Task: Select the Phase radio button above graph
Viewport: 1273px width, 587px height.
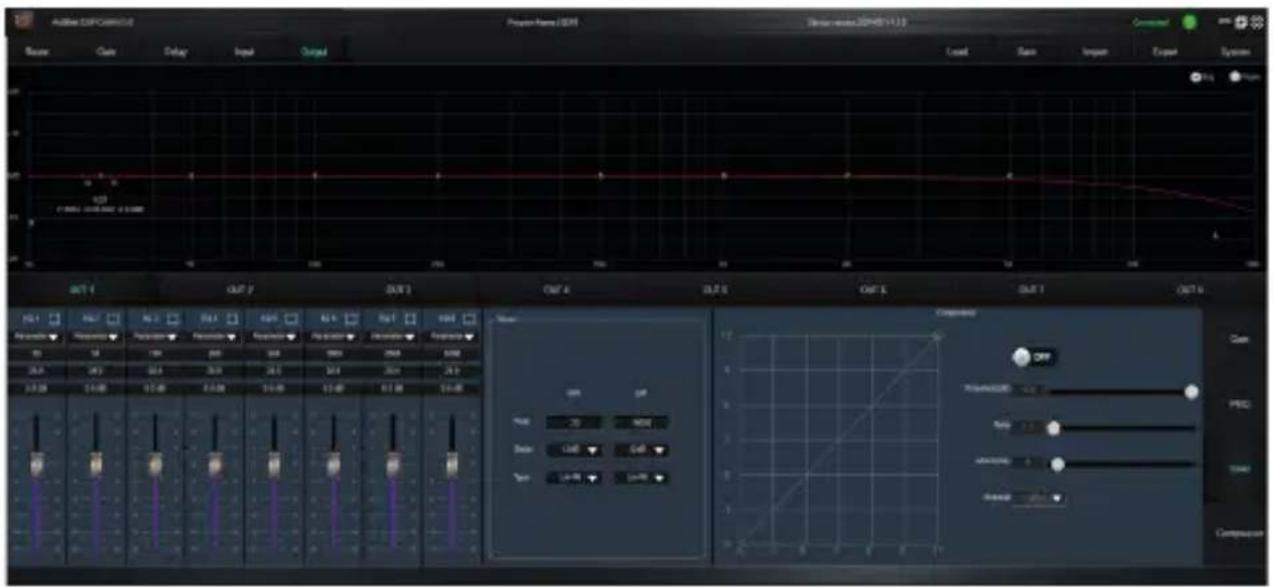Action: pos(1234,76)
